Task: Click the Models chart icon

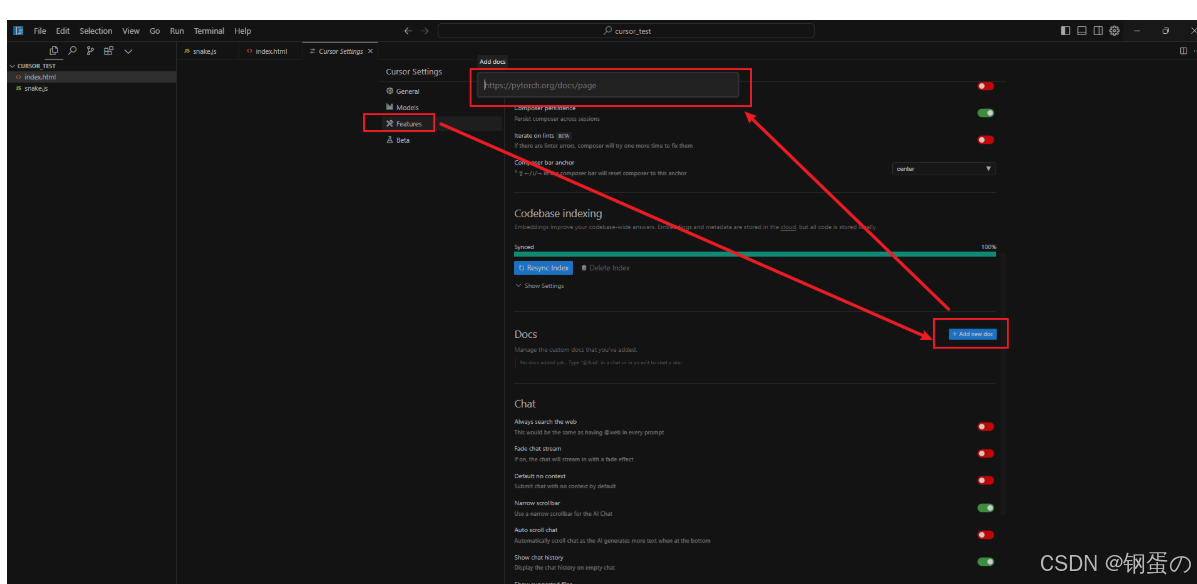Action: tap(390, 108)
